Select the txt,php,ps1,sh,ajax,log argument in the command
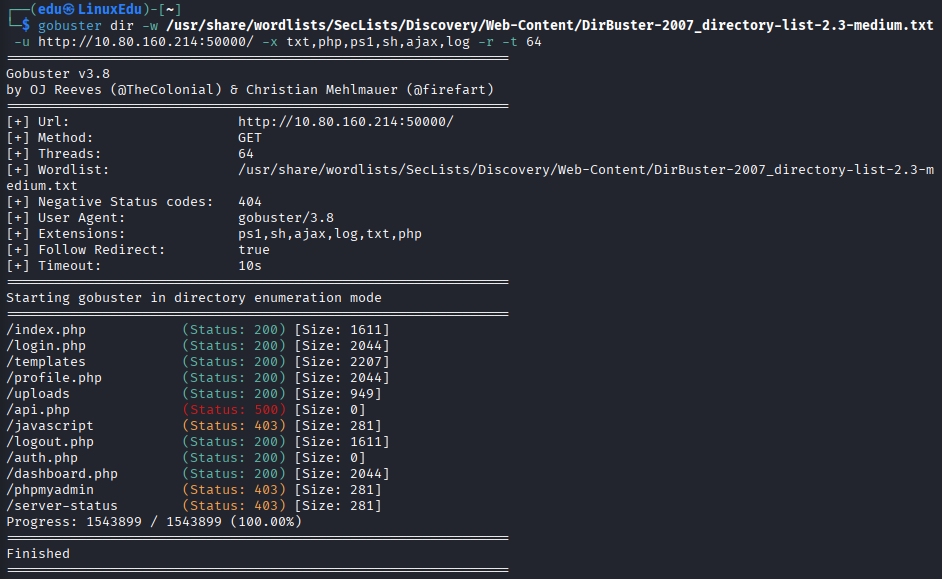 click(x=378, y=41)
